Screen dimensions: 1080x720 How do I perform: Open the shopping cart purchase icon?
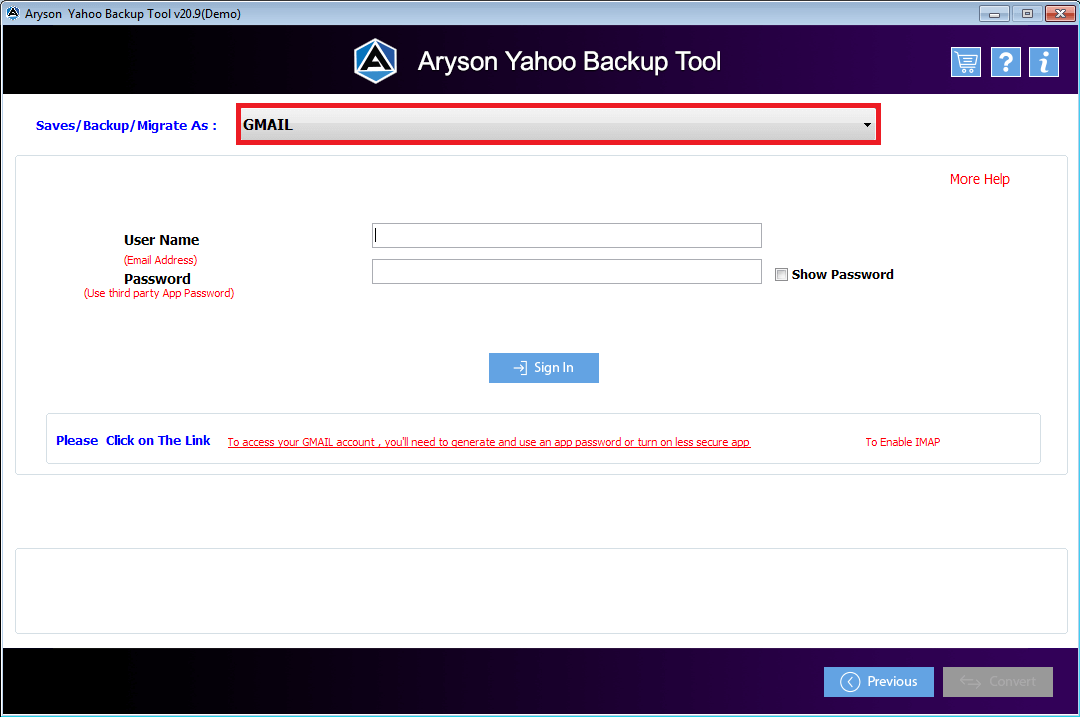coord(966,63)
